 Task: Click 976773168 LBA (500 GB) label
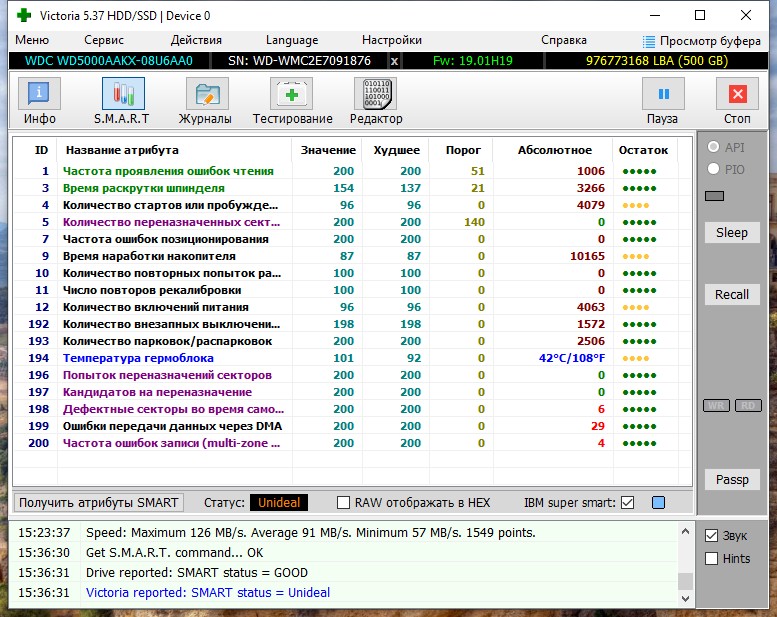click(x=657, y=61)
